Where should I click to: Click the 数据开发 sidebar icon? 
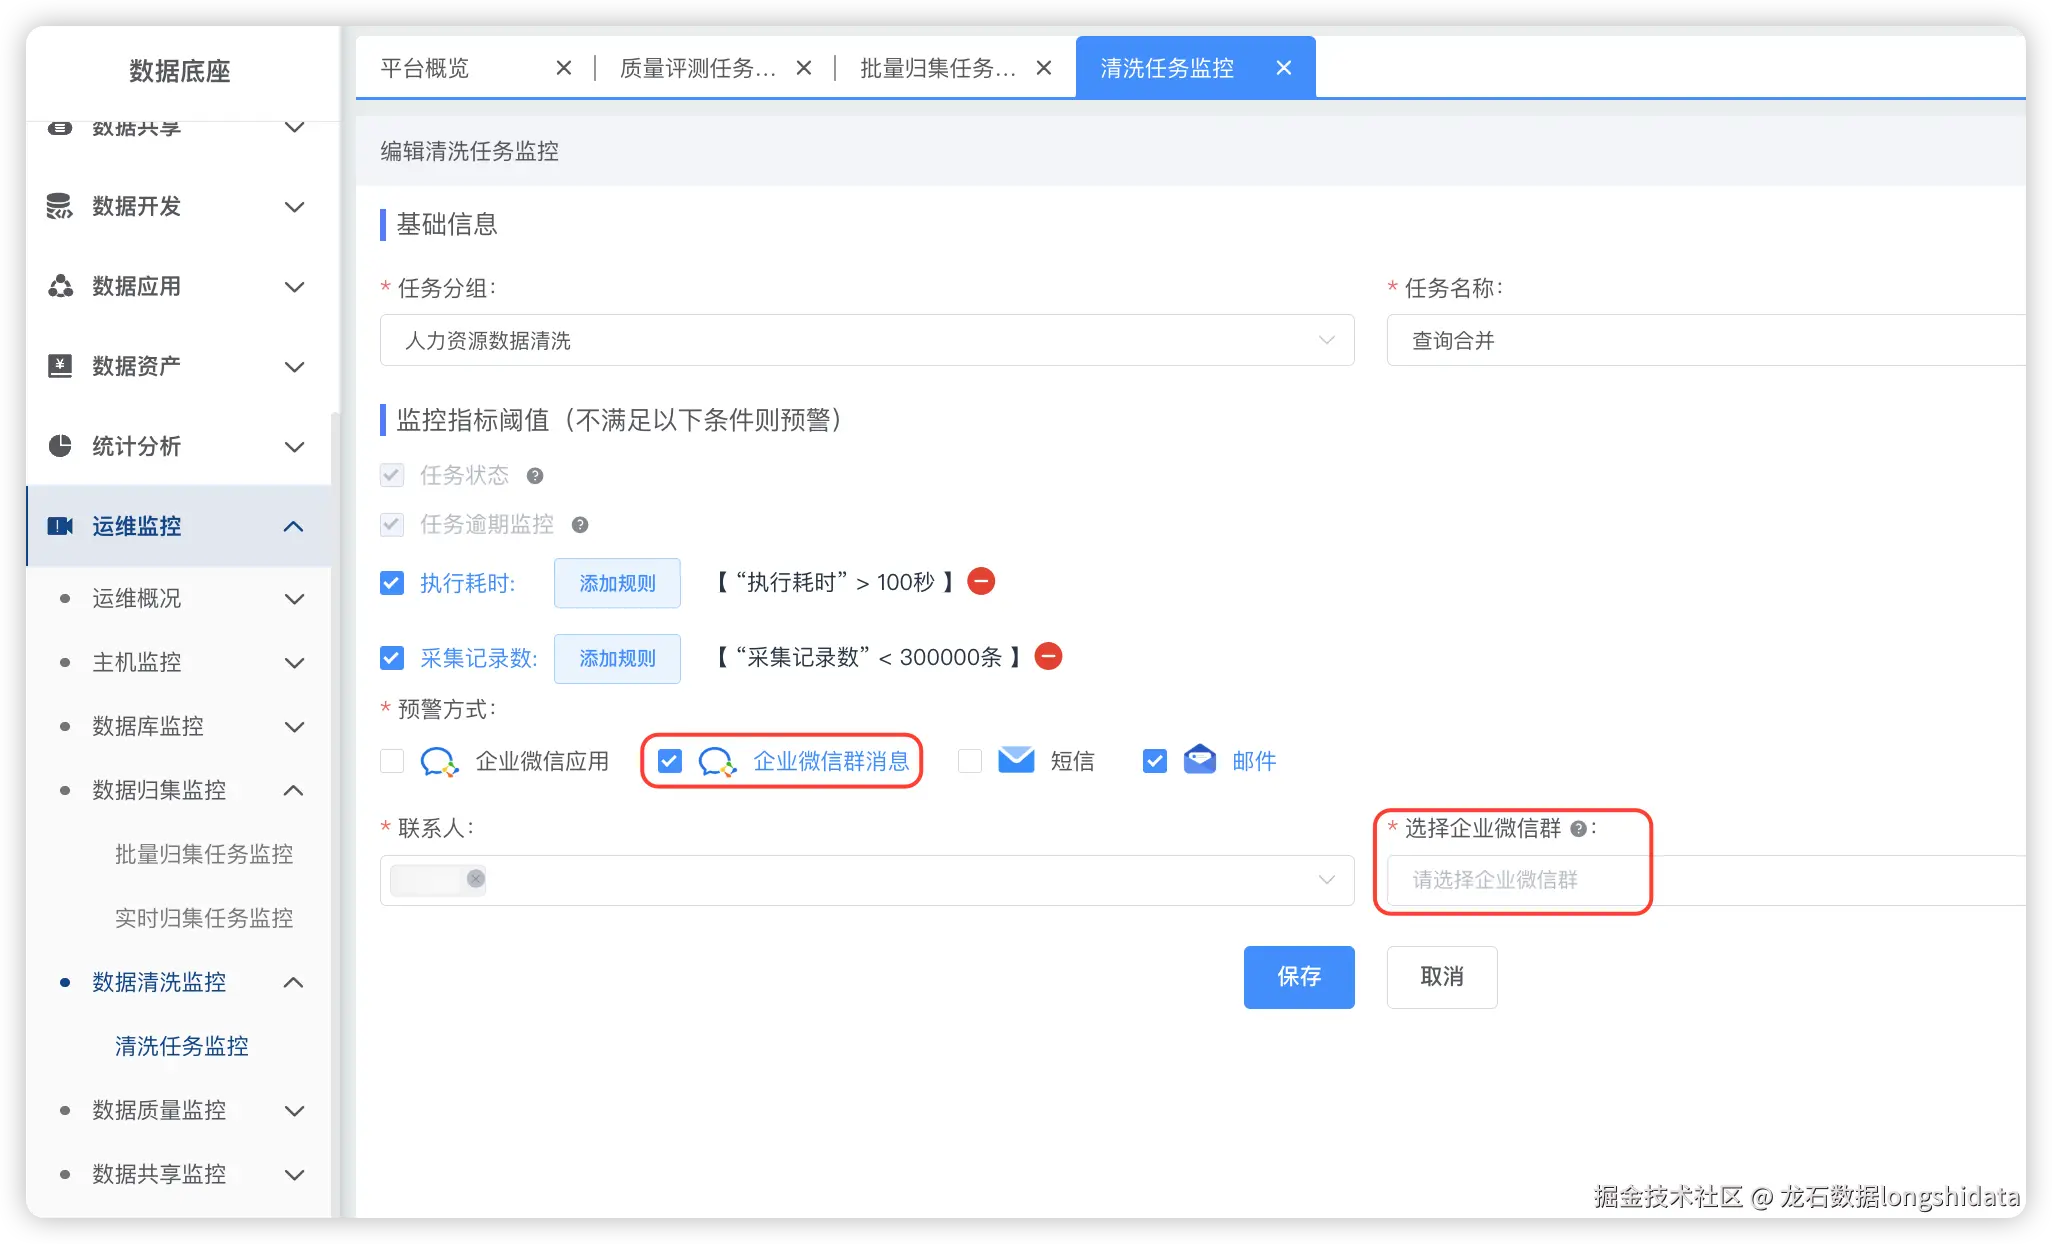(x=60, y=206)
